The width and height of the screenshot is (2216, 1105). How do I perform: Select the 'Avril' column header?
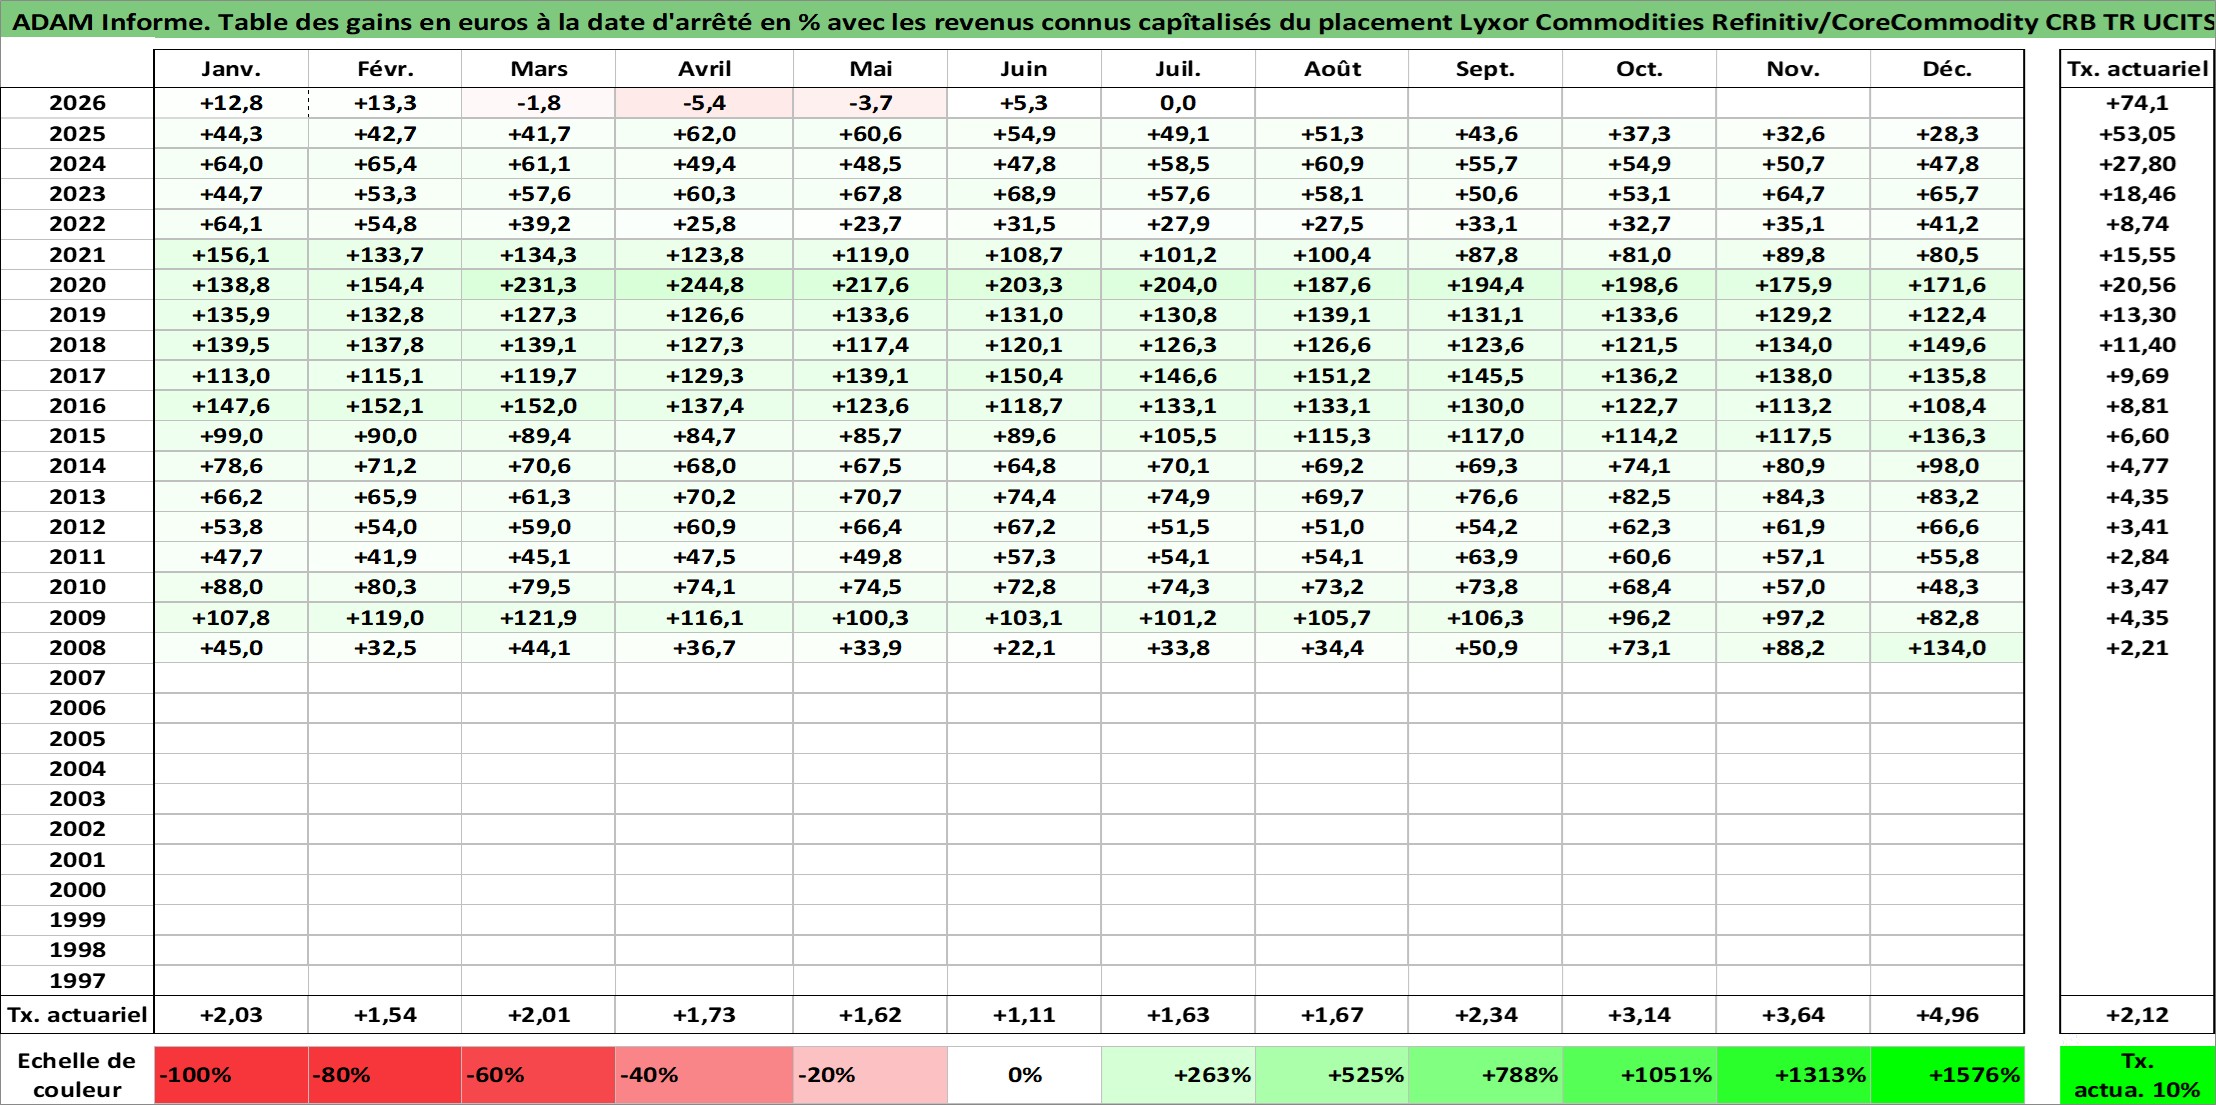[704, 69]
